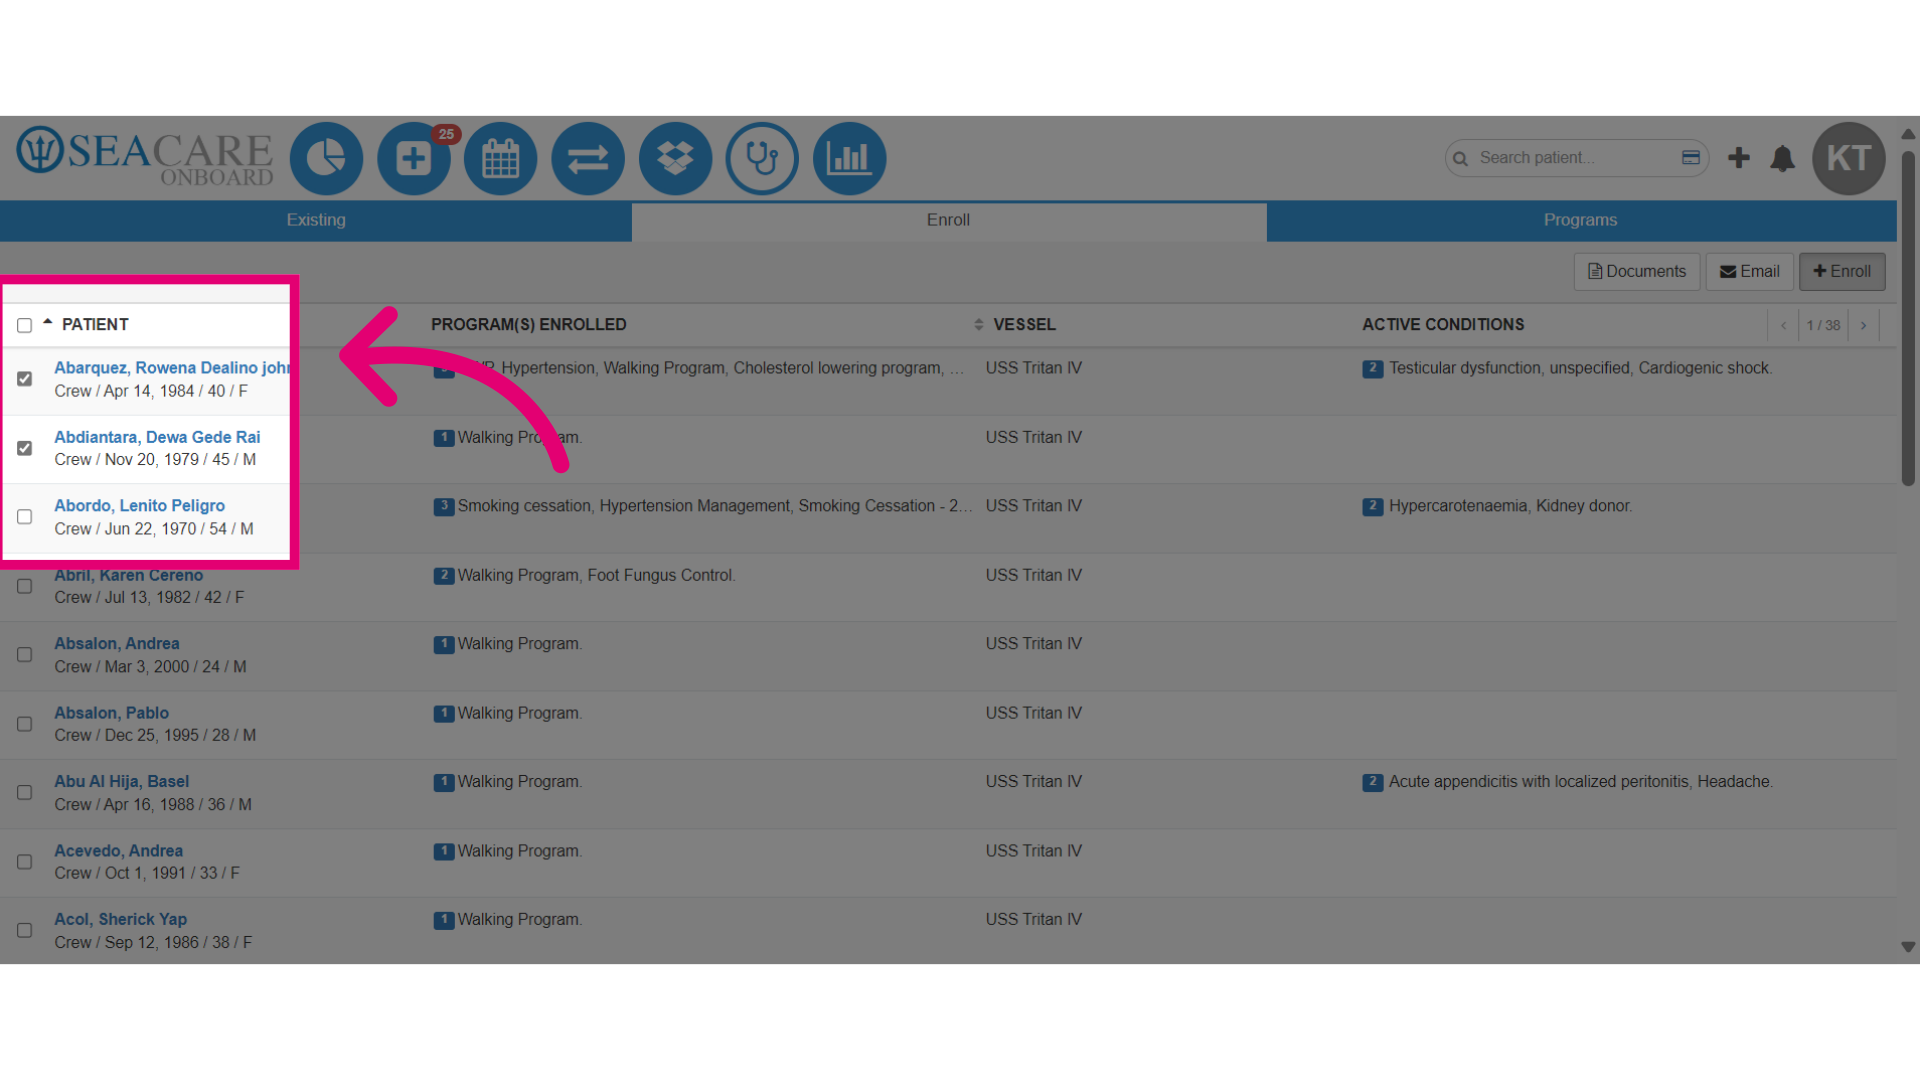Click the 2 conditions badge for Abordo
1920x1080 pixels.
(1372, 507)
